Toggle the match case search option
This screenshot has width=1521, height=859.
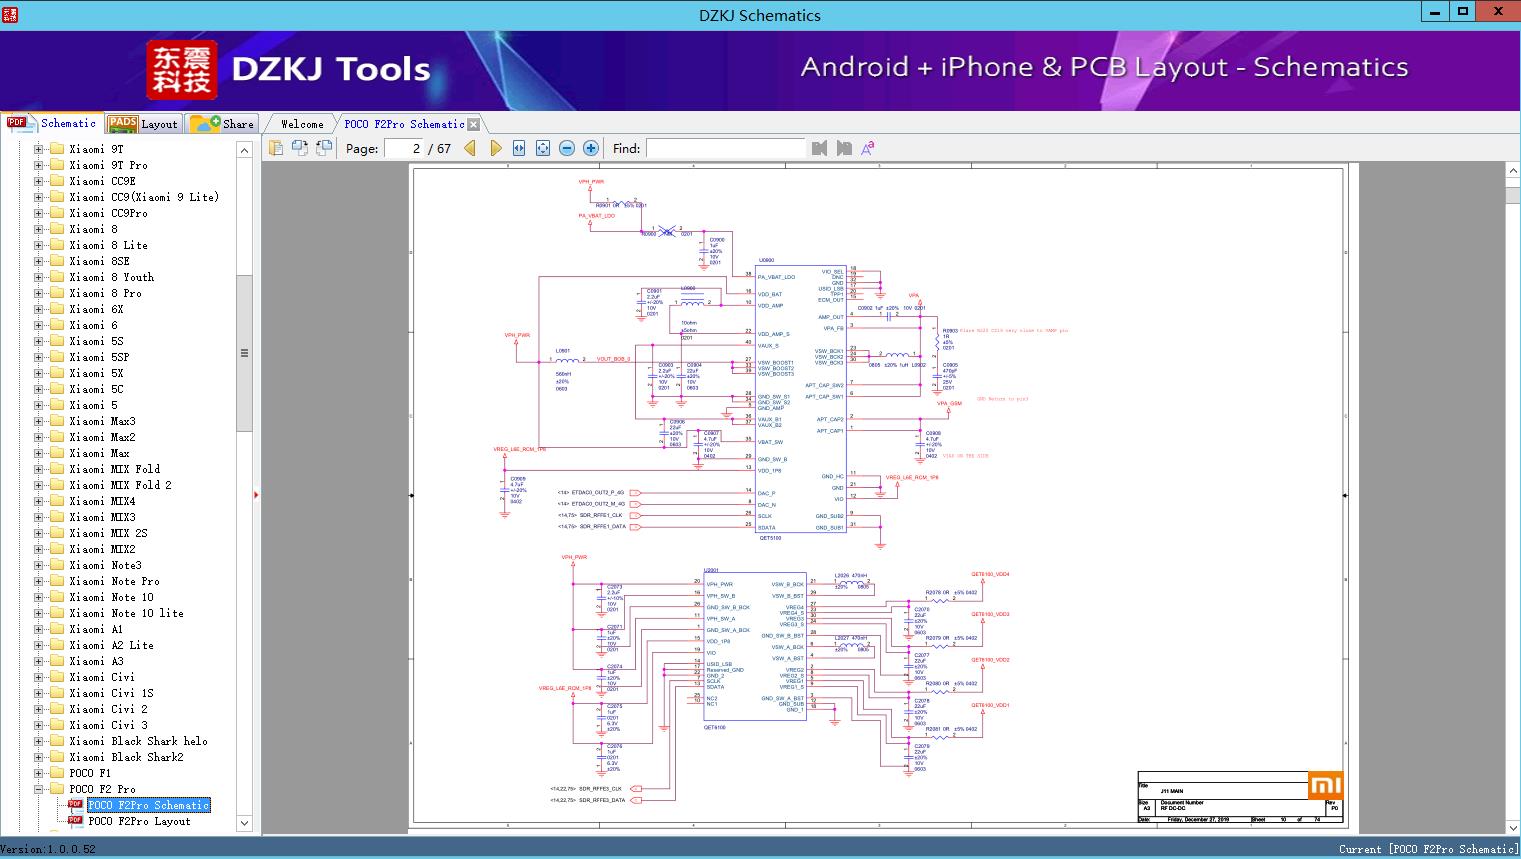tap(868, 148)
